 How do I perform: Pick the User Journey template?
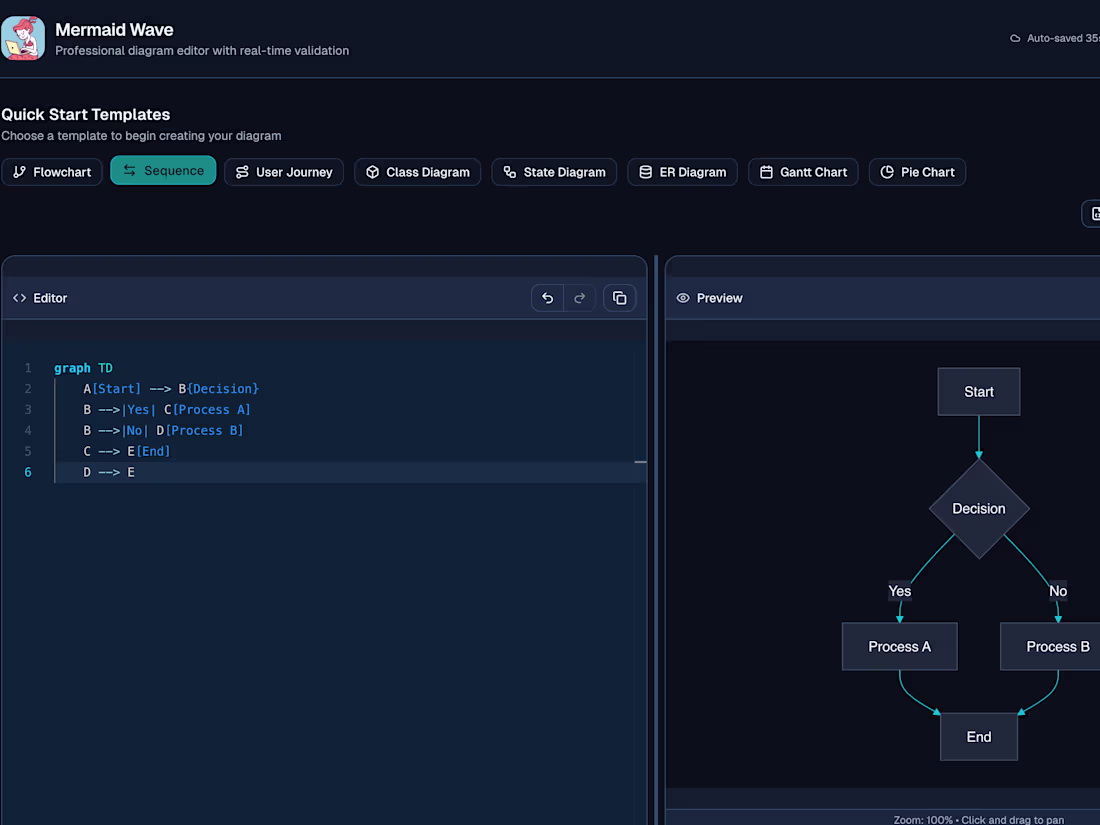(x=284, y=172)
